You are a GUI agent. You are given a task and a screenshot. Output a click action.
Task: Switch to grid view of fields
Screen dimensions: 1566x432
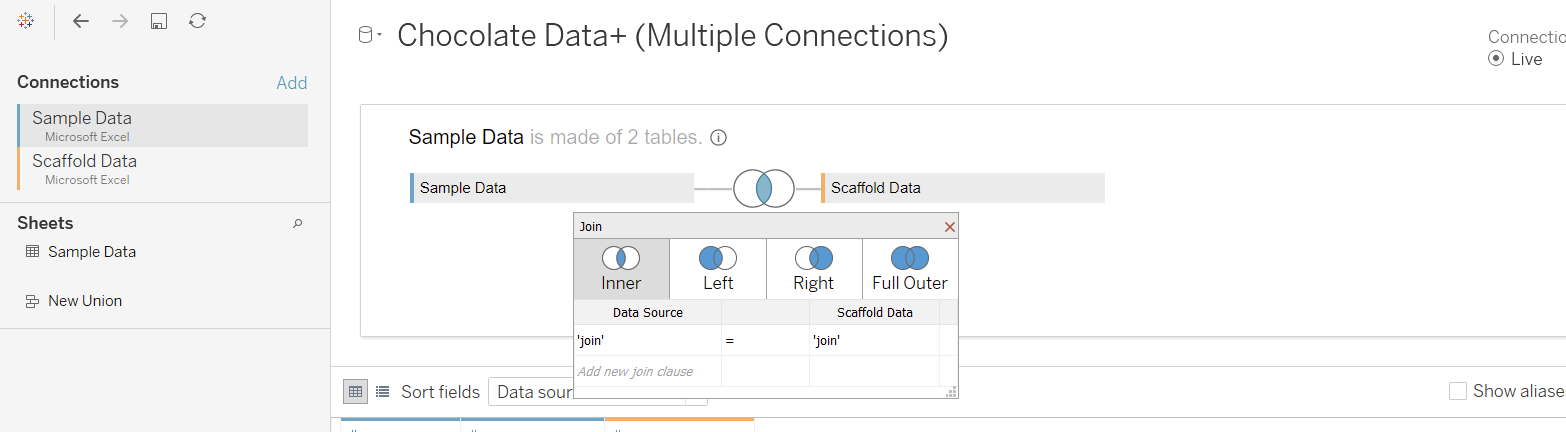[x=355, y=392]
